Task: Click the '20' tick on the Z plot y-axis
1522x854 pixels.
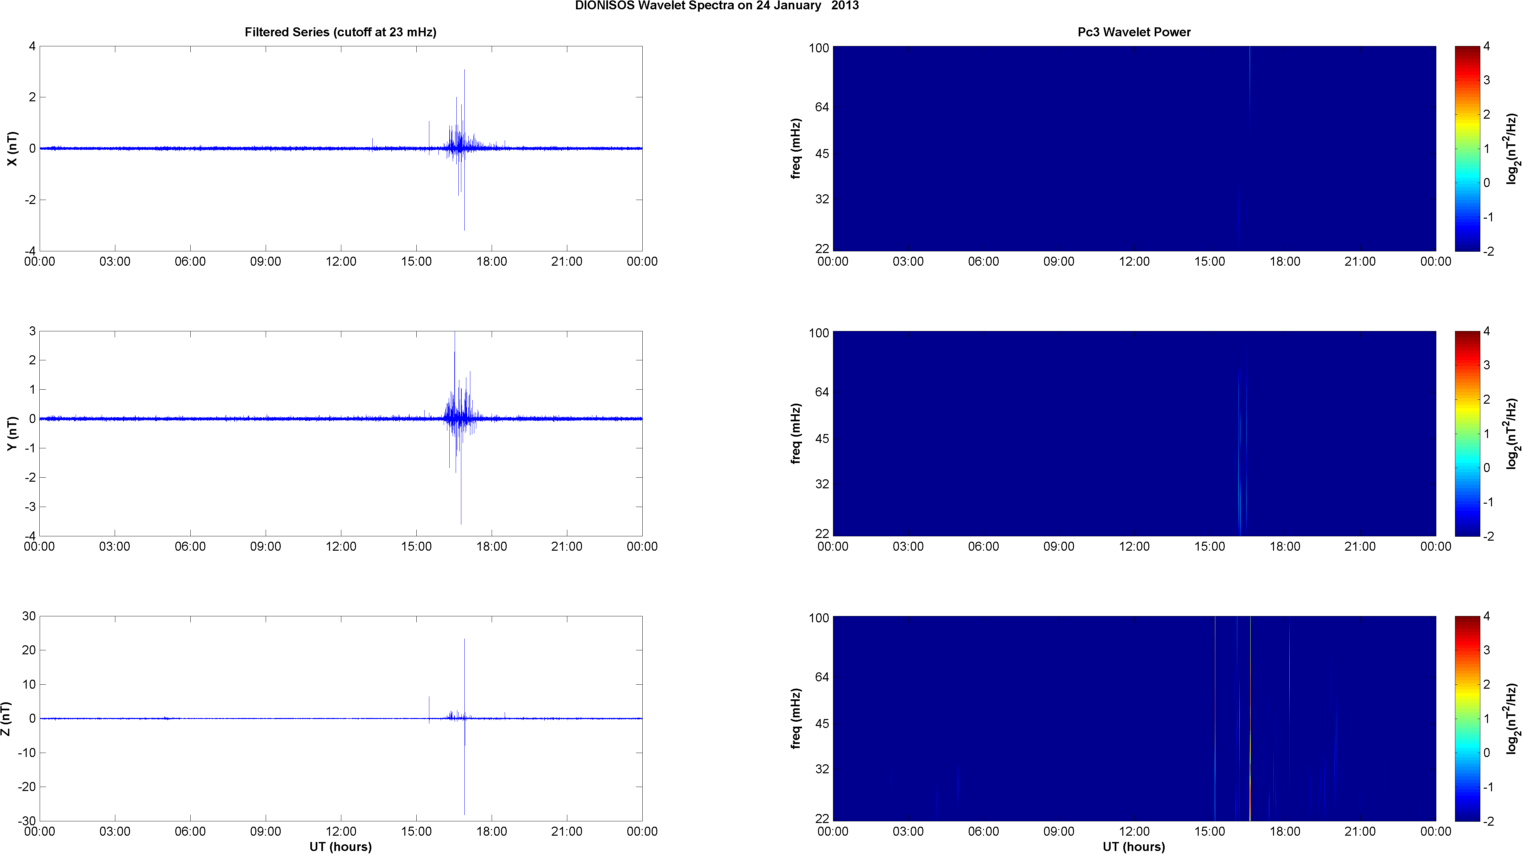Action: point(29,651)
